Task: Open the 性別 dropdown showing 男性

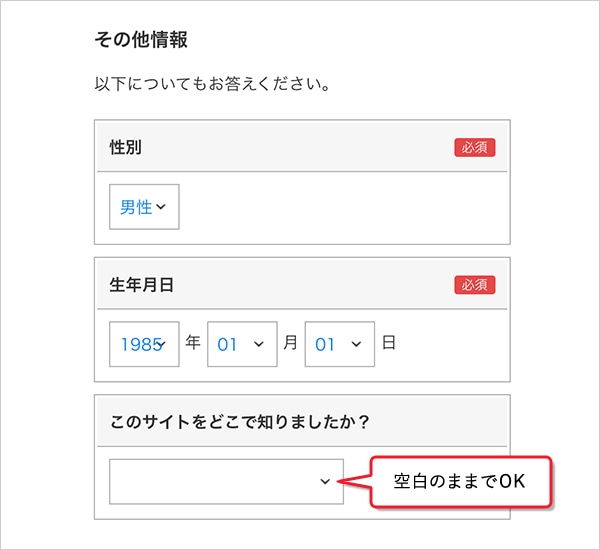Action: click(144, 207)
